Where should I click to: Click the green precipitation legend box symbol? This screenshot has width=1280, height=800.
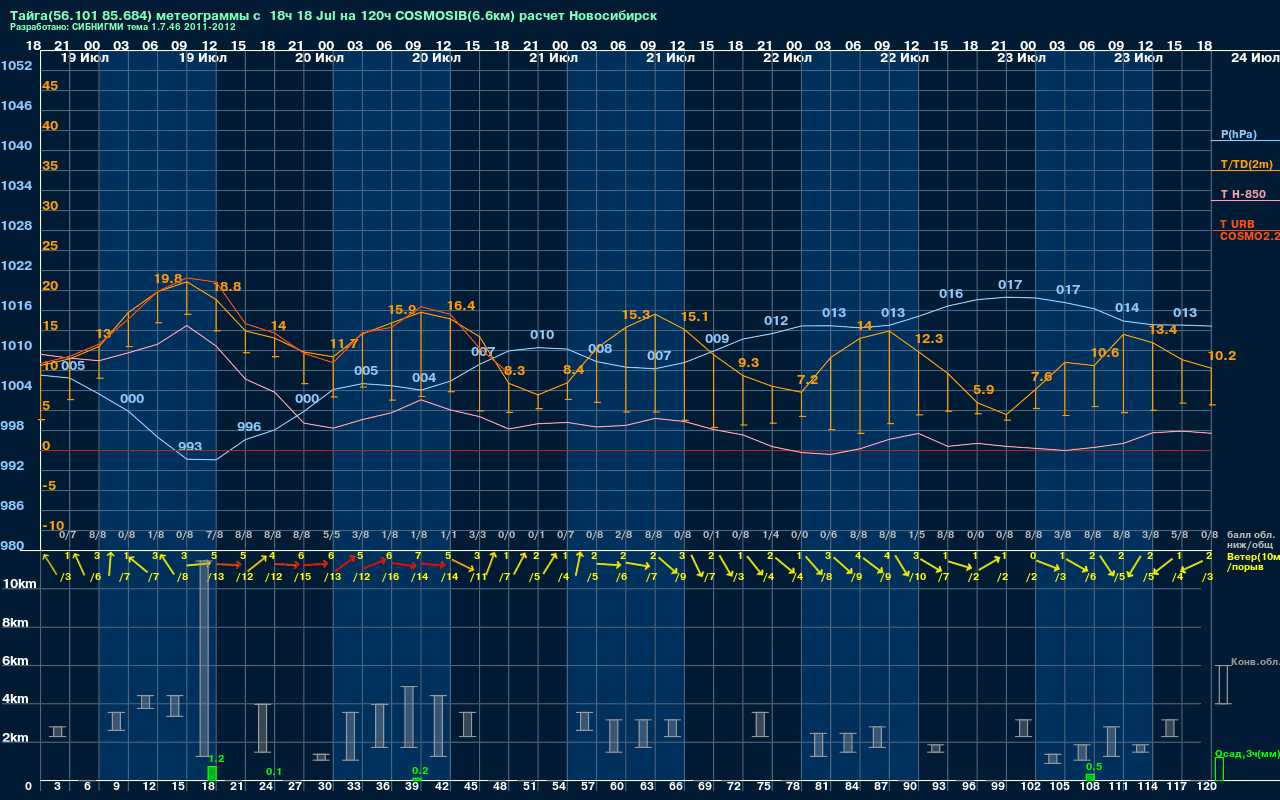pos(1218,769)
